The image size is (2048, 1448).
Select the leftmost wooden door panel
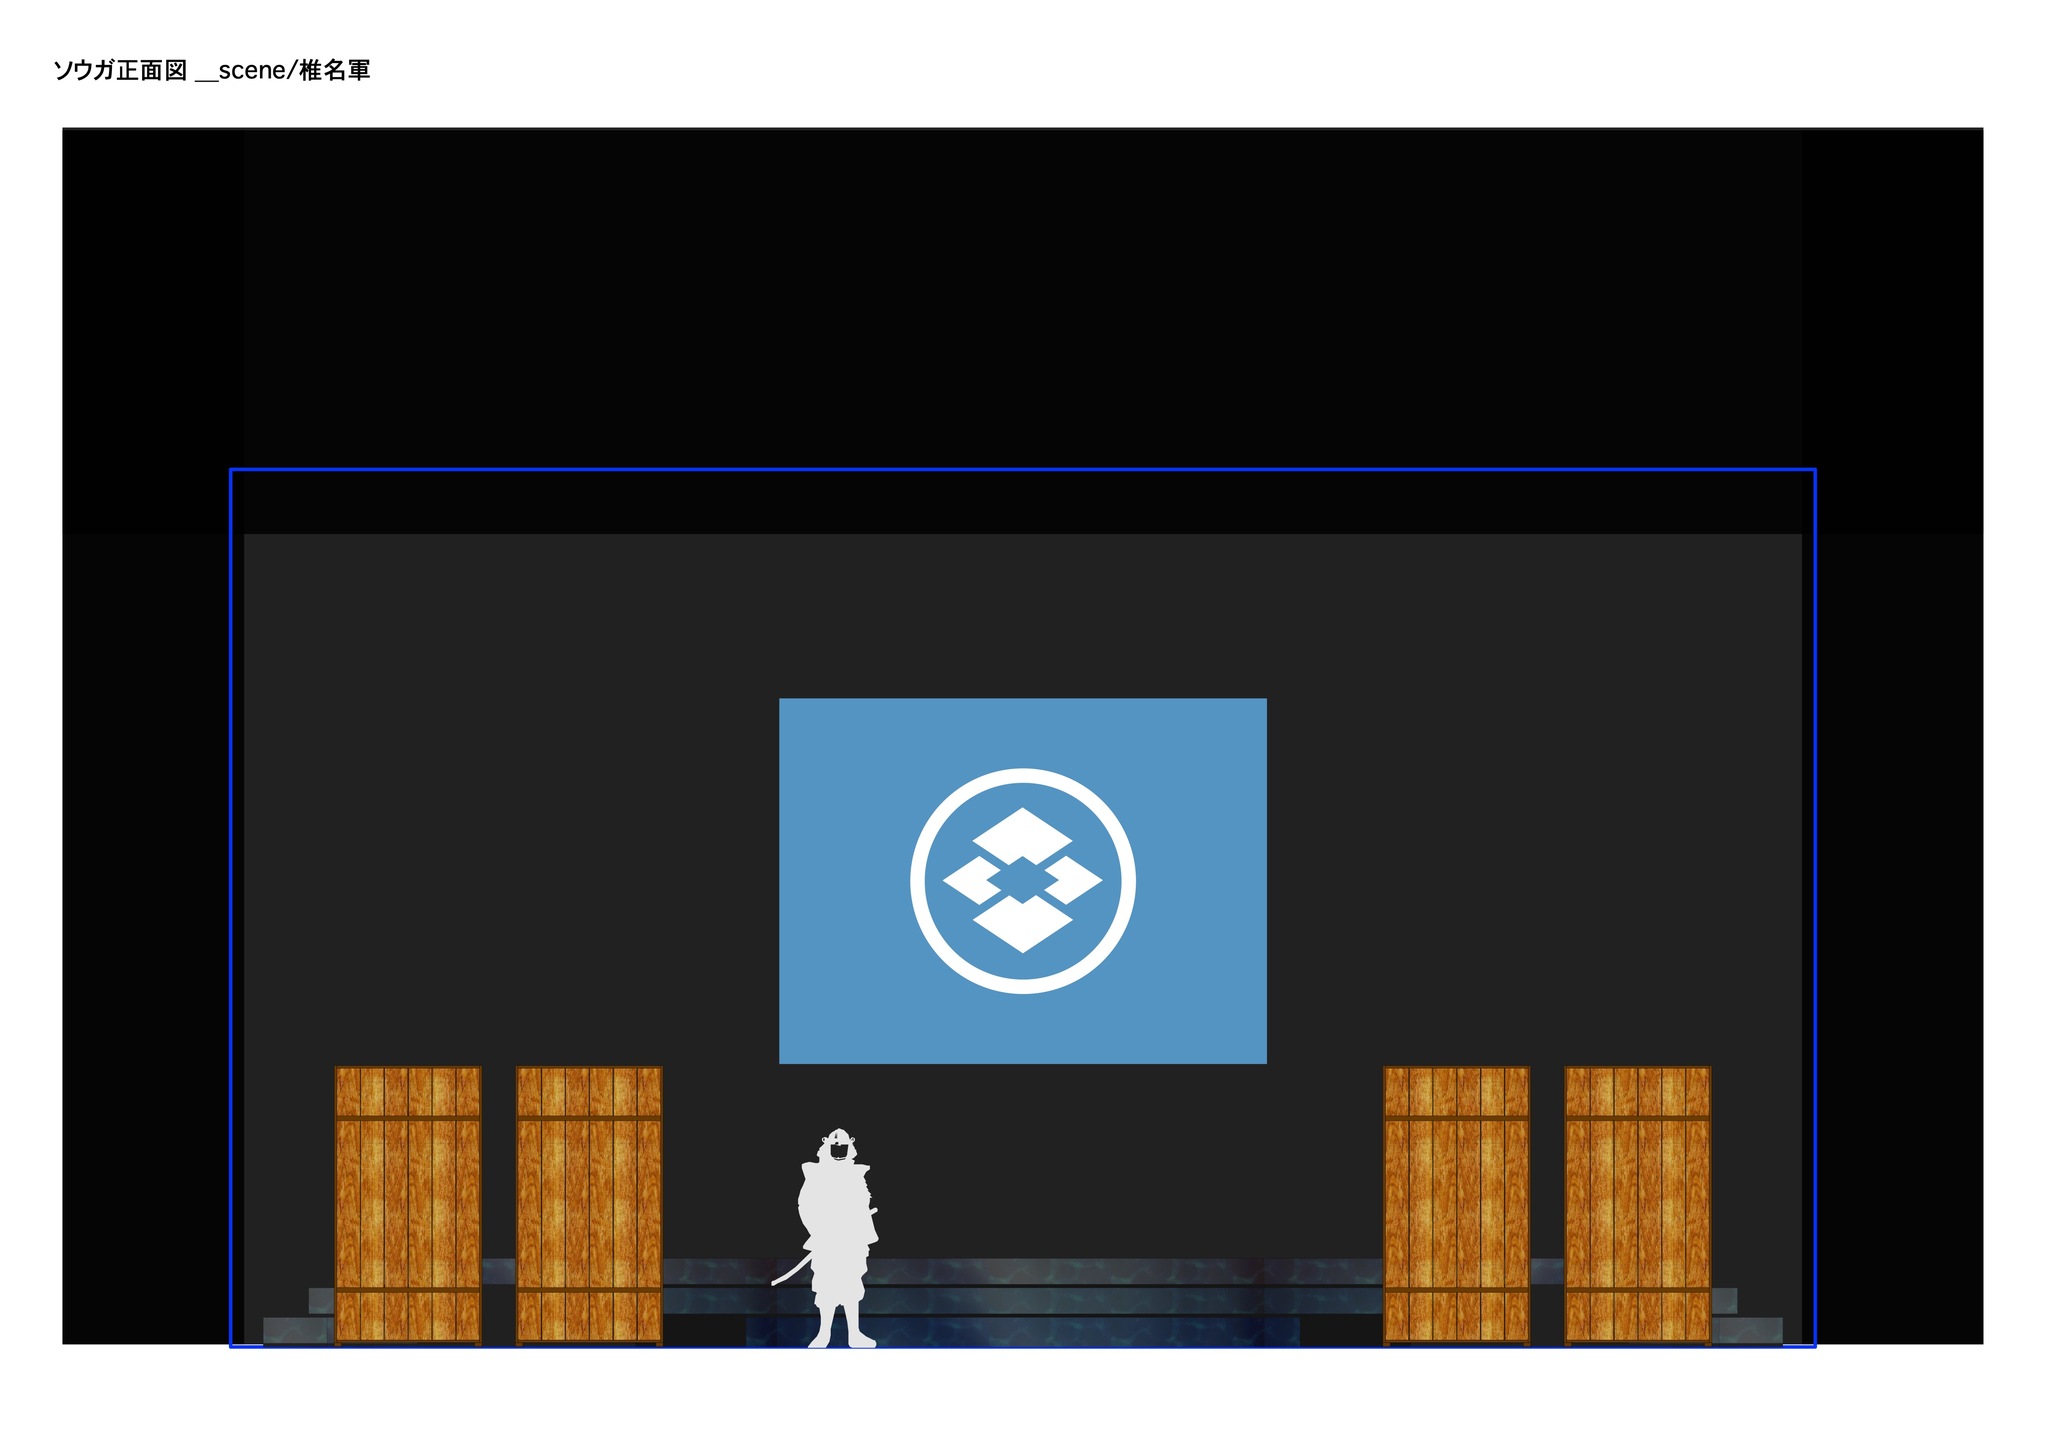tap(408, 1205)
